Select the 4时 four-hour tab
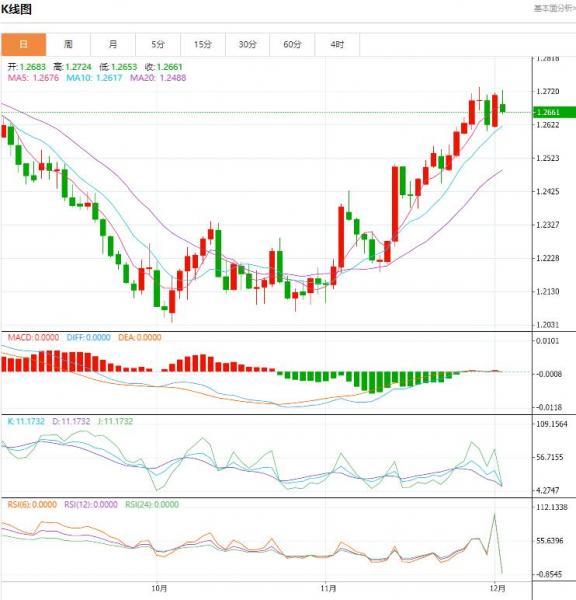This screenshot has height=600, width=576. [x=337, y=44]
